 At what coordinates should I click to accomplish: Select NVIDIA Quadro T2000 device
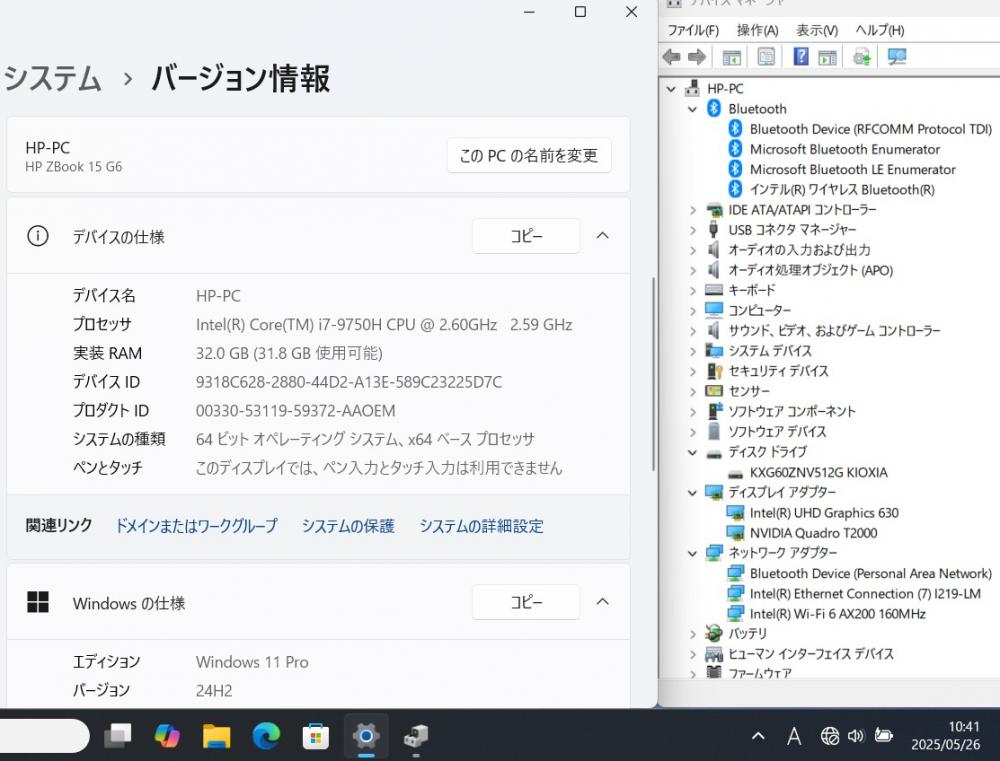click(814, 533)
